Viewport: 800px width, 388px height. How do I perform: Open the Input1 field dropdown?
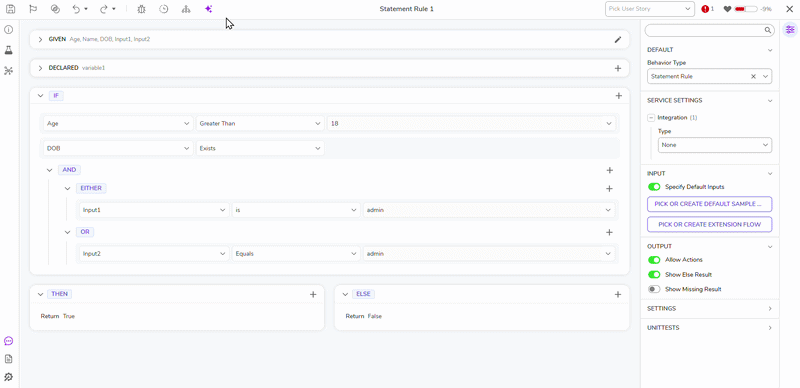(x=154, y=210)
